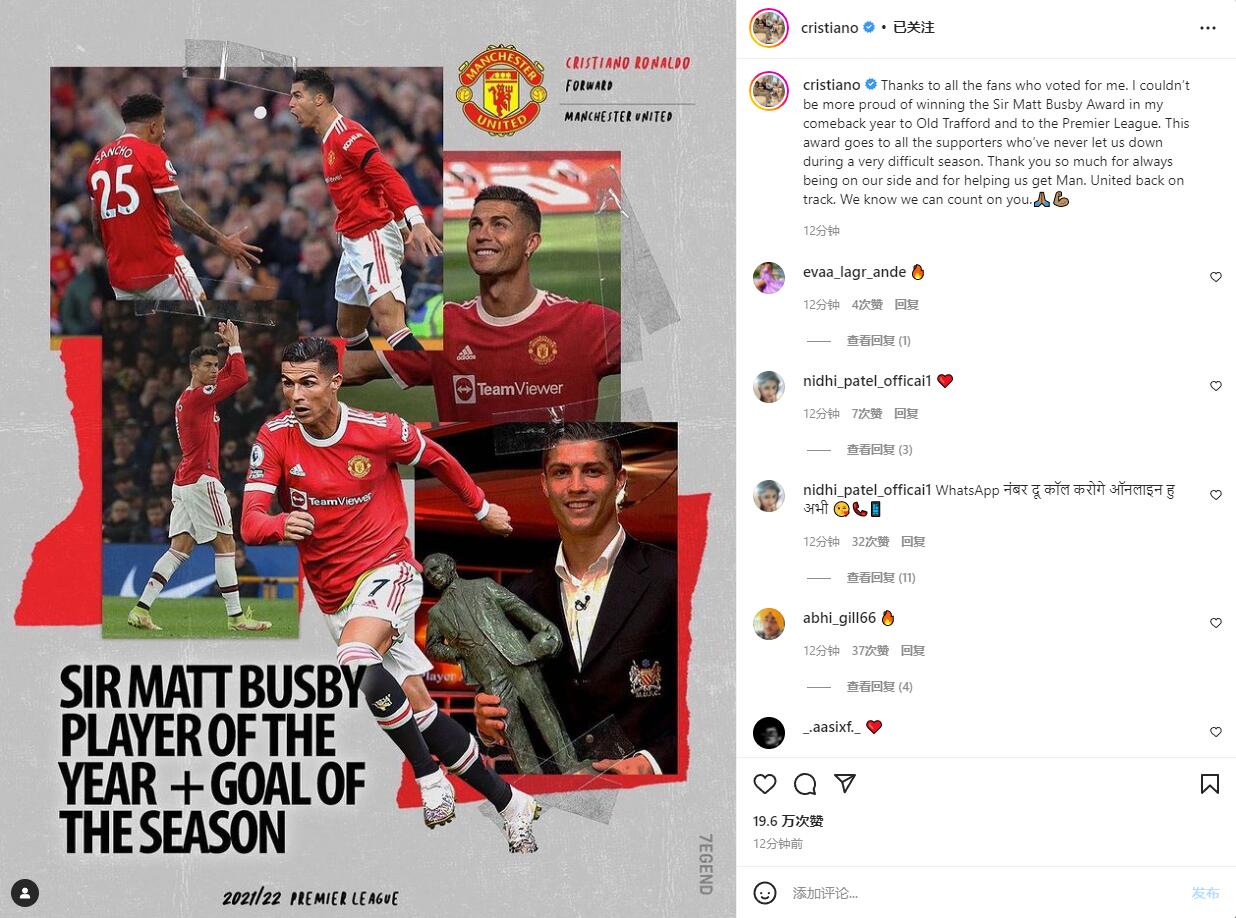Like evaa_lagr_ande's comment
Screen dimensions: 1236x918
pos(1216,277)
